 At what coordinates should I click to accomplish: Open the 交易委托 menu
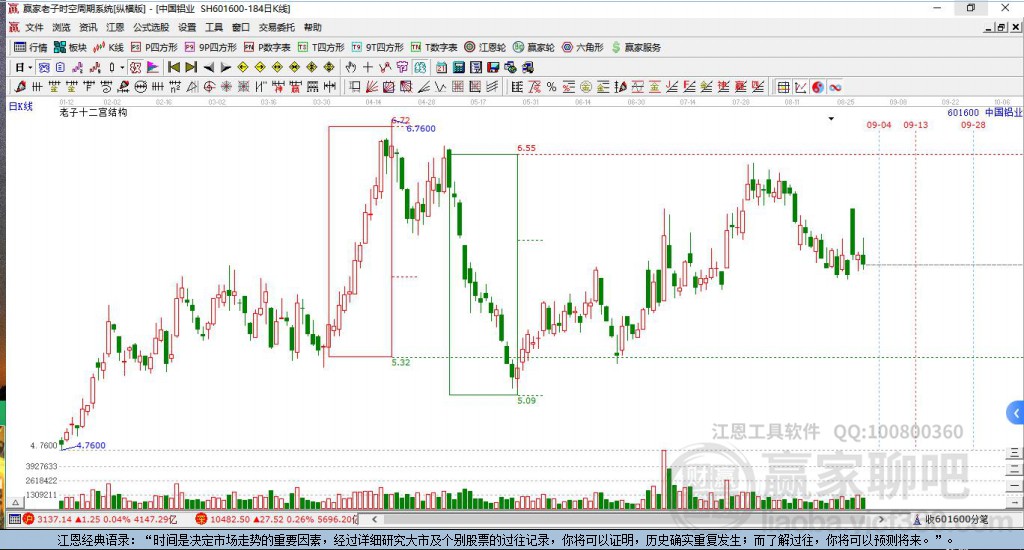coord(276,27)
